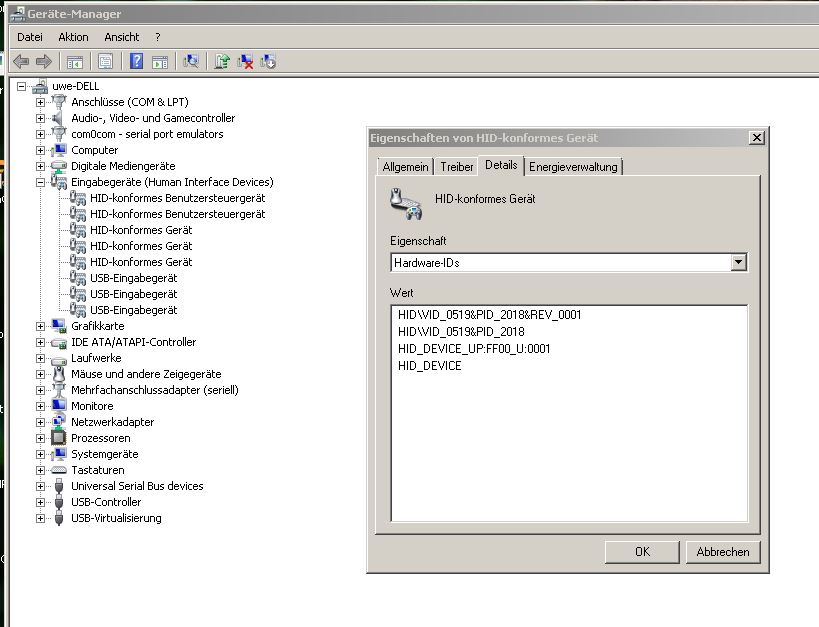Expand the Netzwerkadapter tree node
819x627 pixels.
(x=40, y=422)
